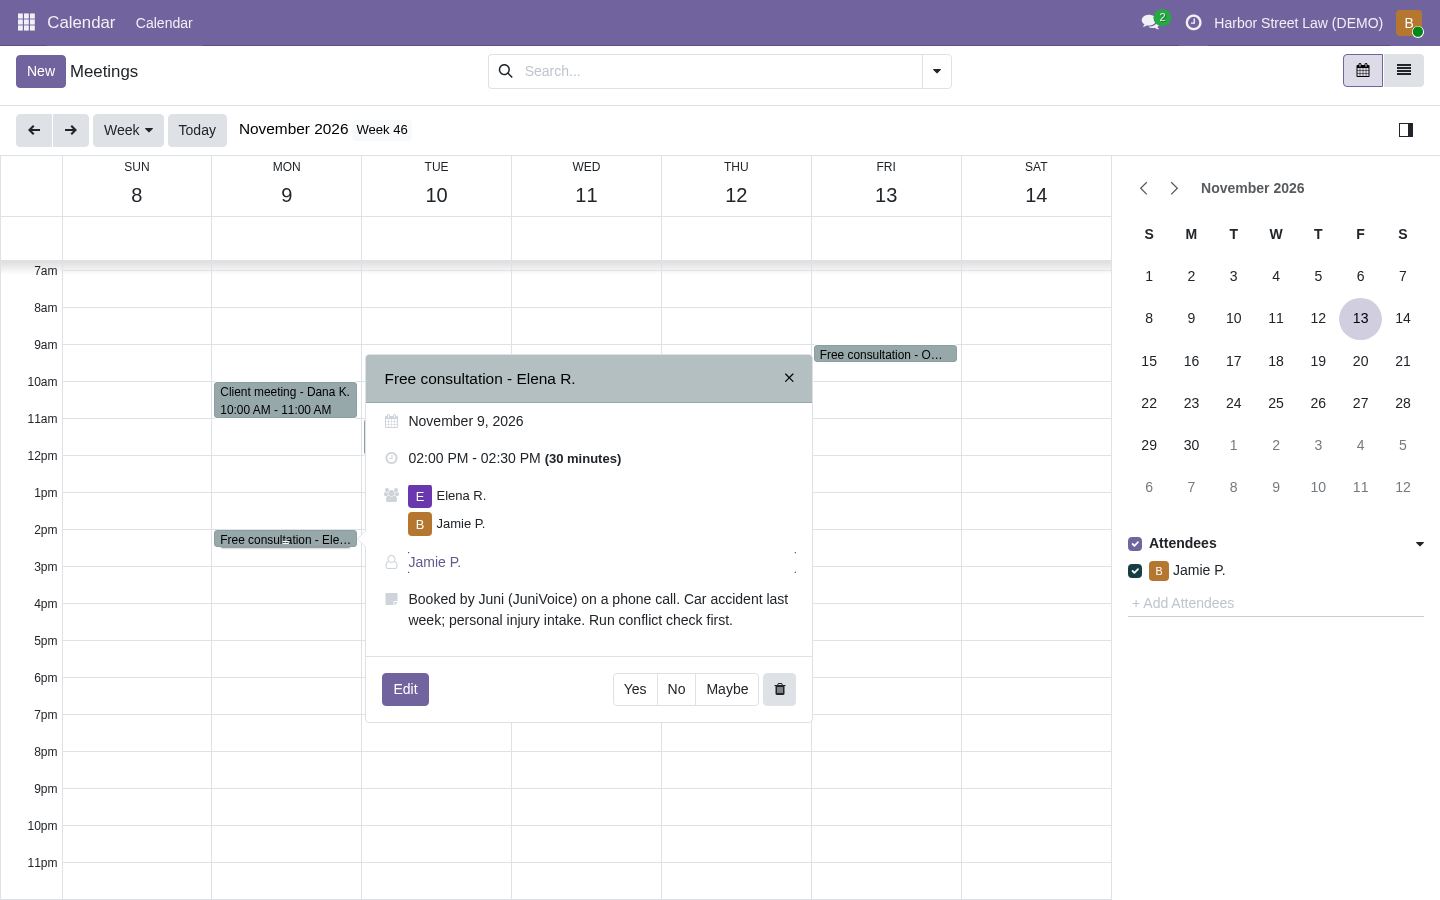Image resolution: width=1440 pixels, height=900 pixels.
Task: Open the Calendar menu item
Action: click(164, 22)
